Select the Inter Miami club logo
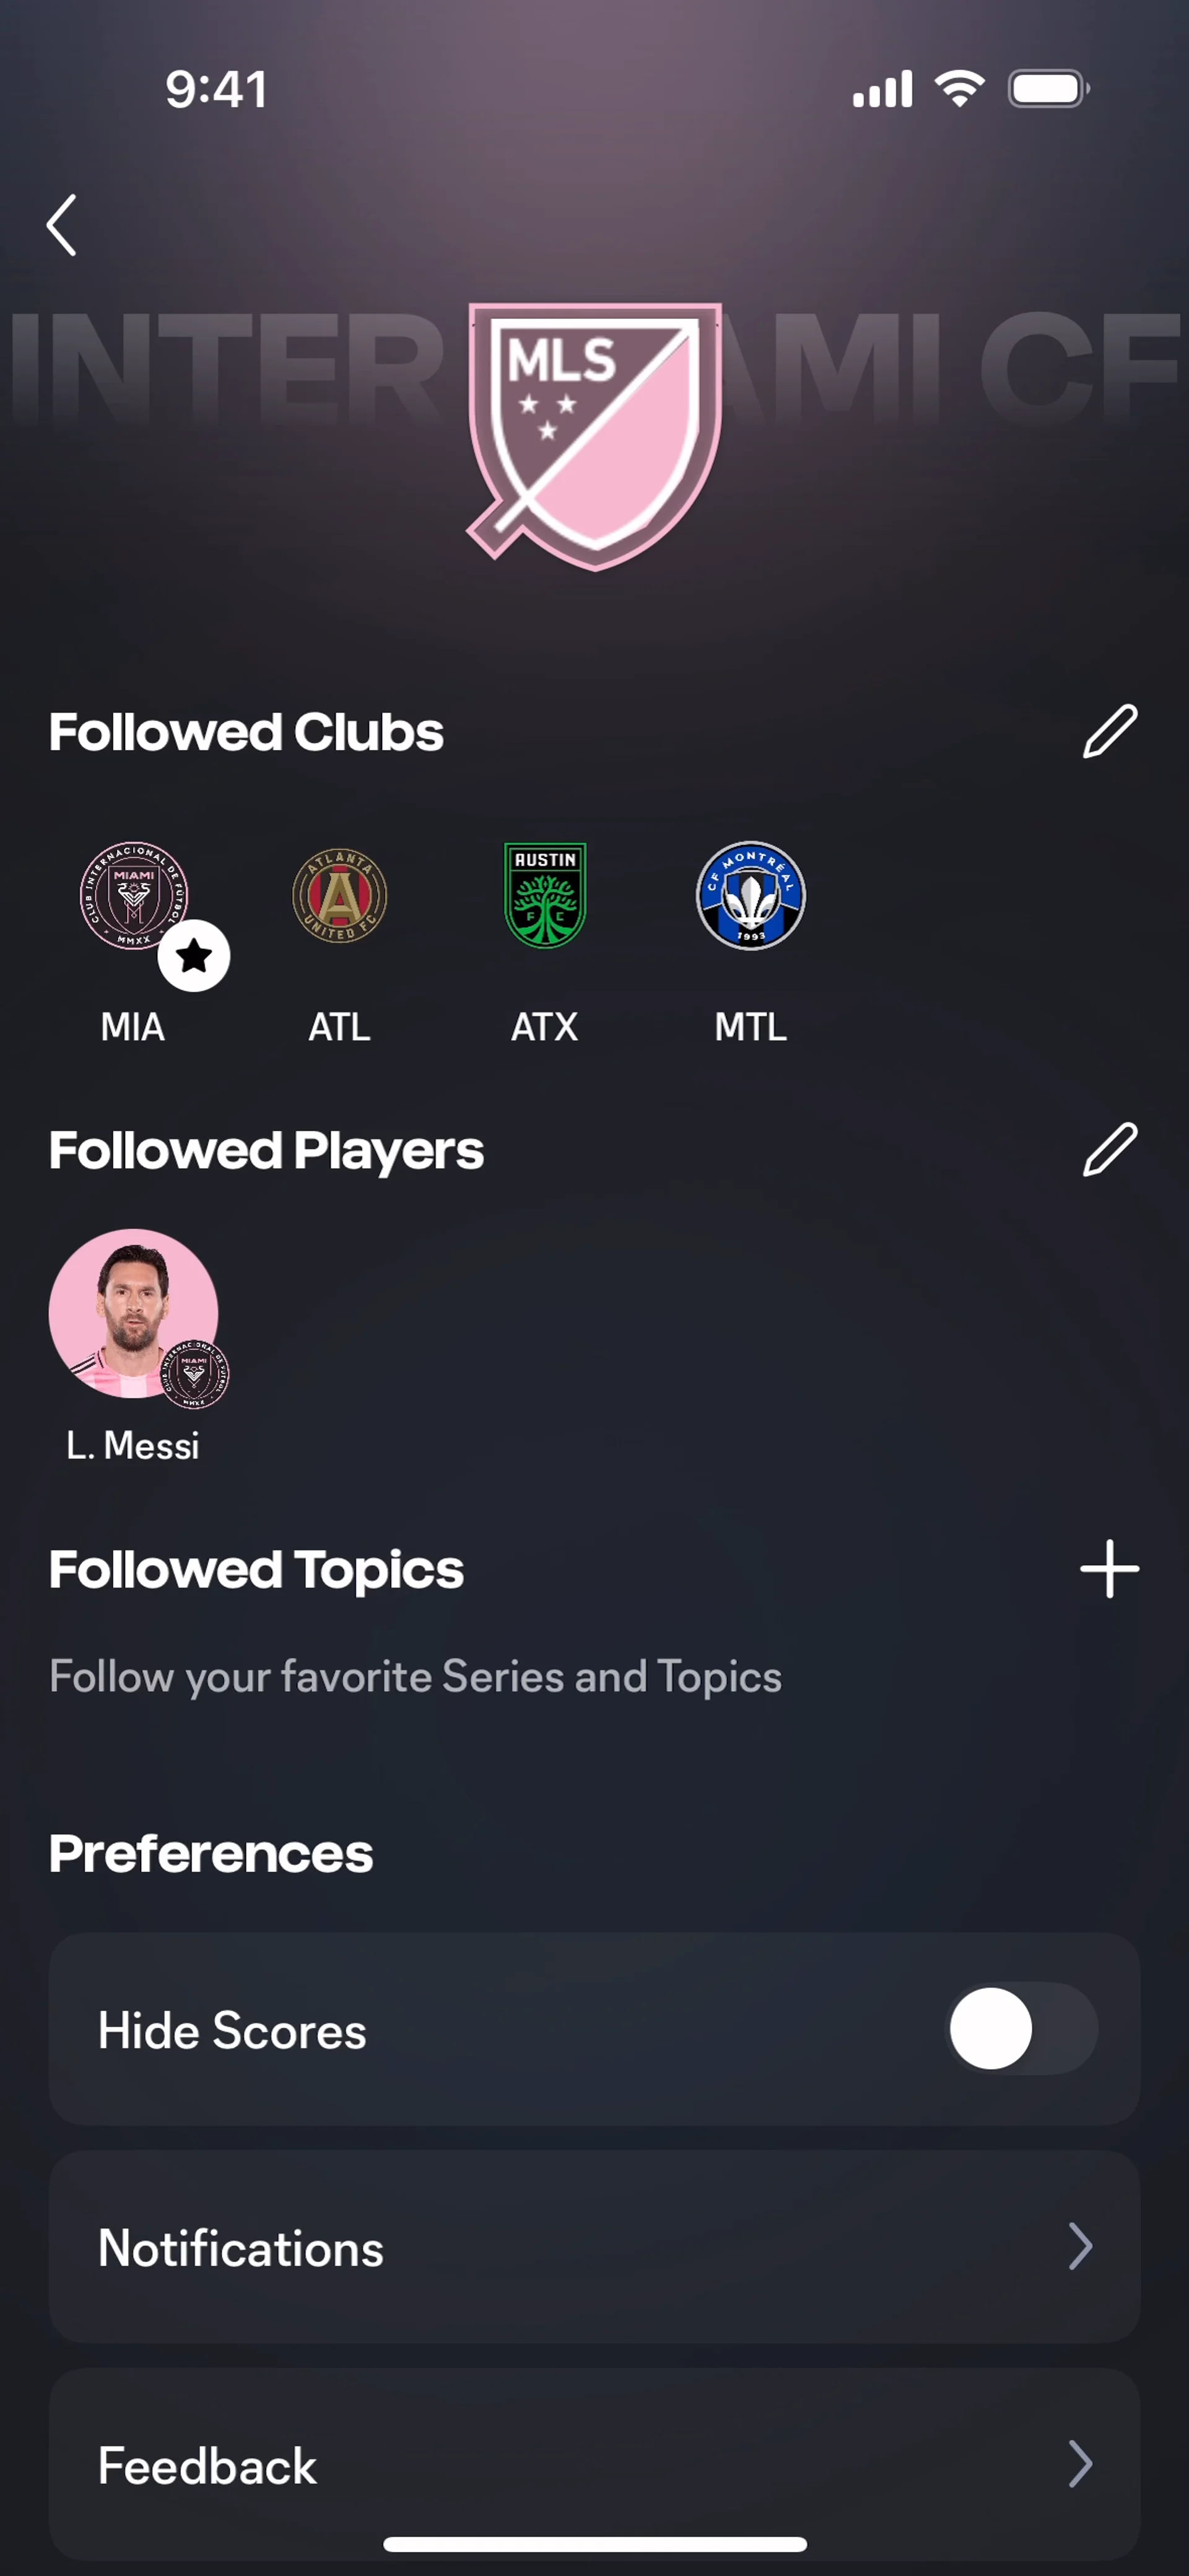The image size is (1189, 2576). (x=133, y=895)
